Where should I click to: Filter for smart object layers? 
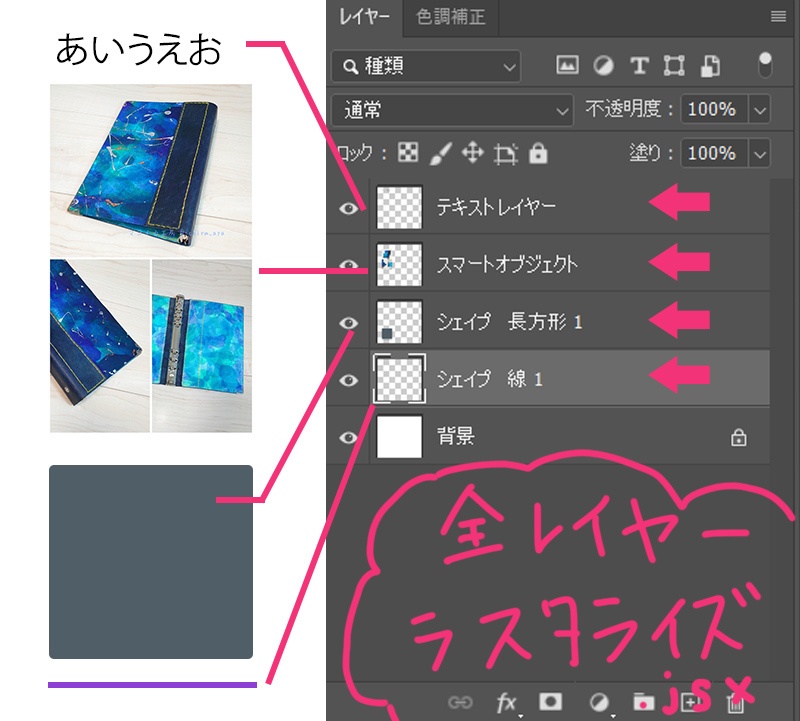pyautogui.click(x=708, y=64)
